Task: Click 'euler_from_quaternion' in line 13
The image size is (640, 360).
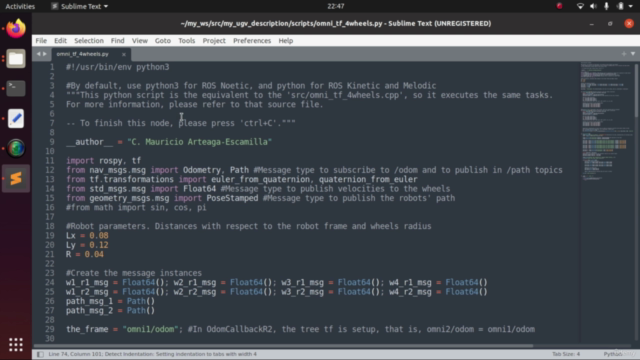Action: coord(260,180)
